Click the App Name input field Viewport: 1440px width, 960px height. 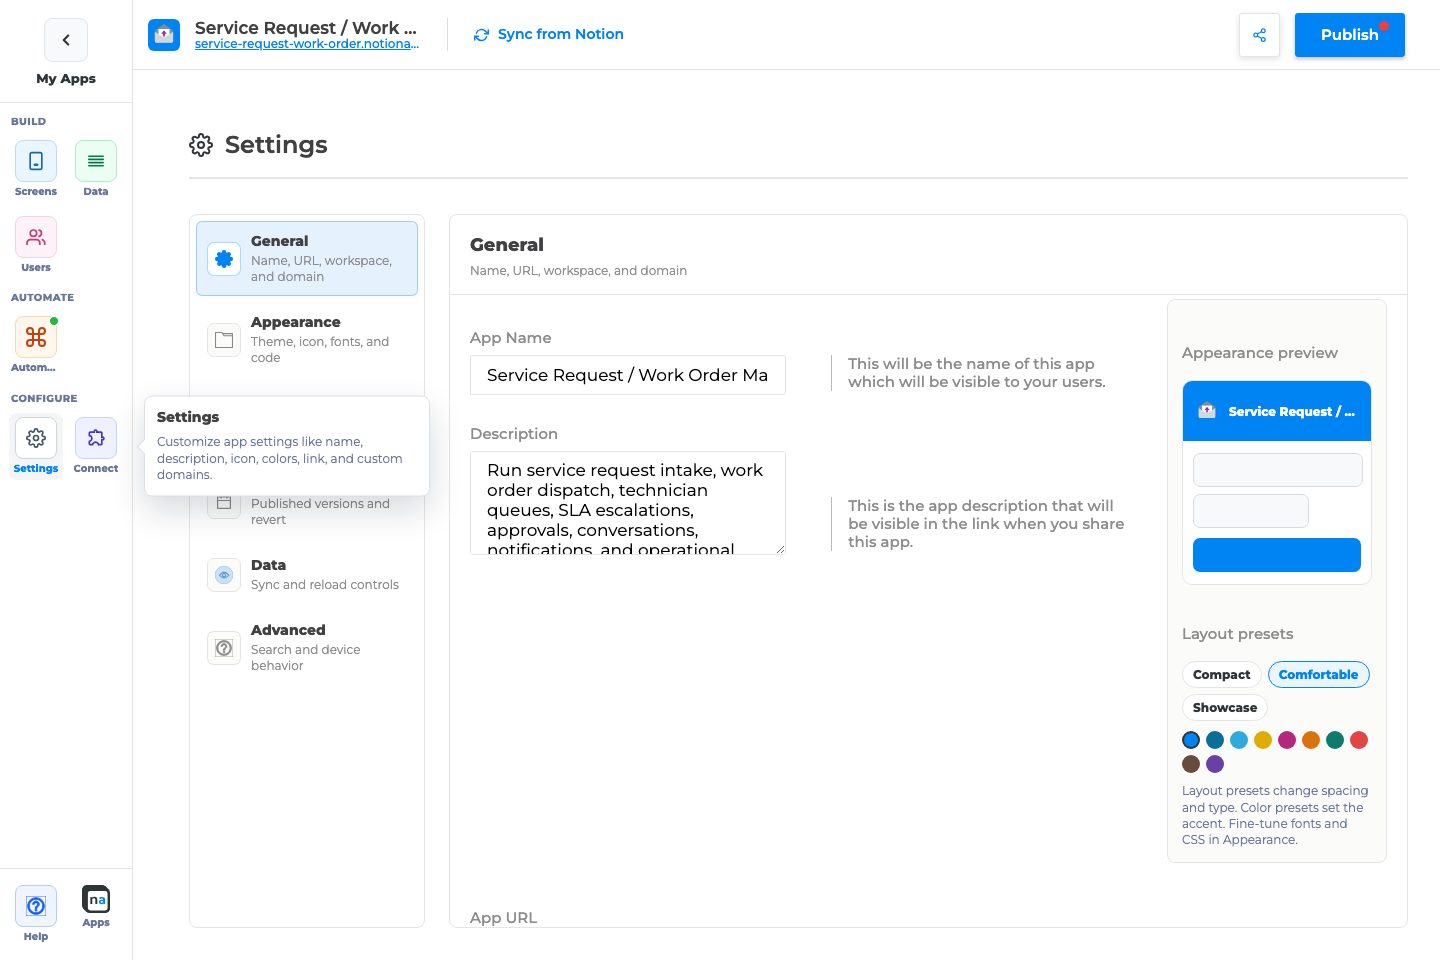pos(628,375)
